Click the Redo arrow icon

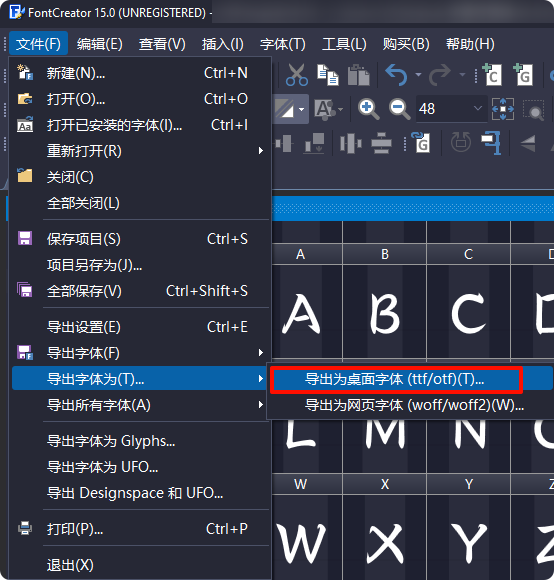(x=440, y=75)
